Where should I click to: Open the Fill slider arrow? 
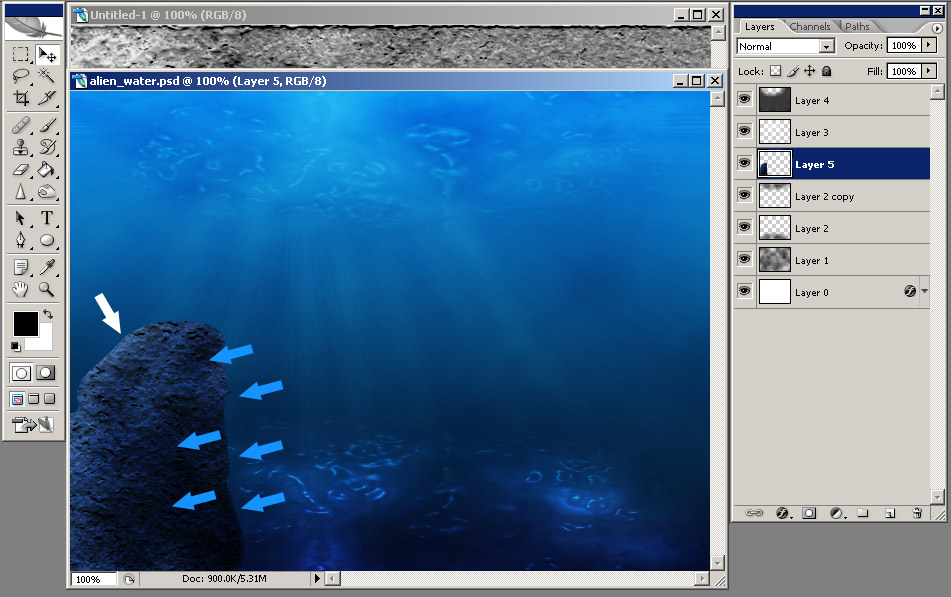click(x=929, y=71)
